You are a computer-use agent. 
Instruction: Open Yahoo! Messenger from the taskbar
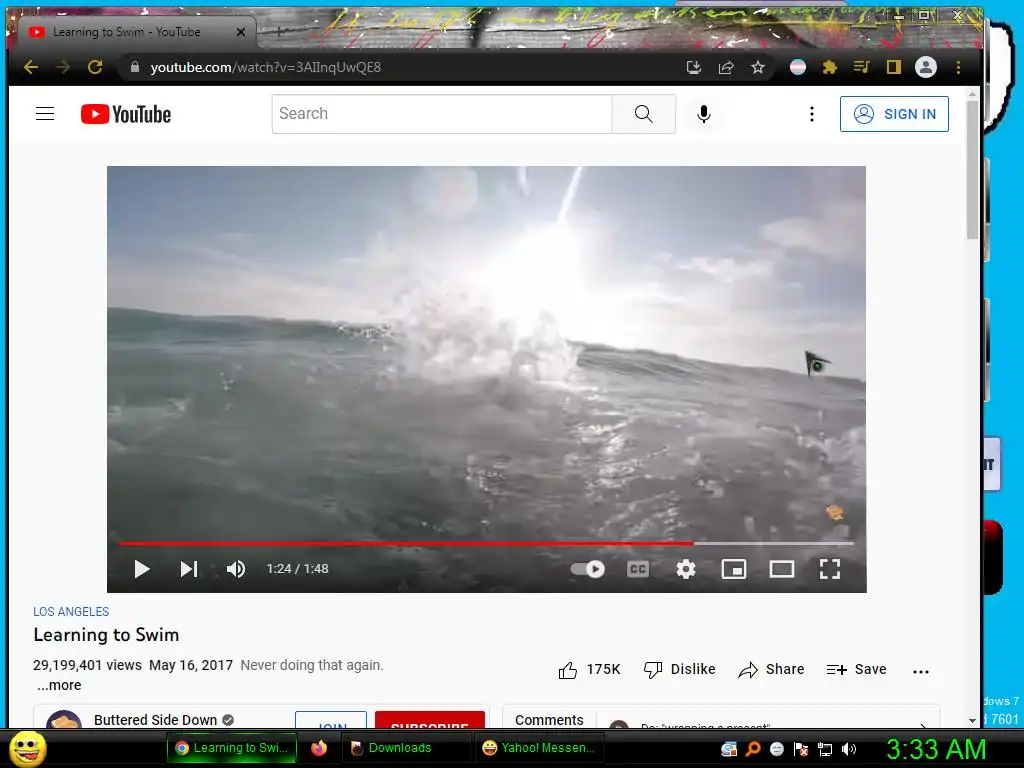(x=539, y=748)
